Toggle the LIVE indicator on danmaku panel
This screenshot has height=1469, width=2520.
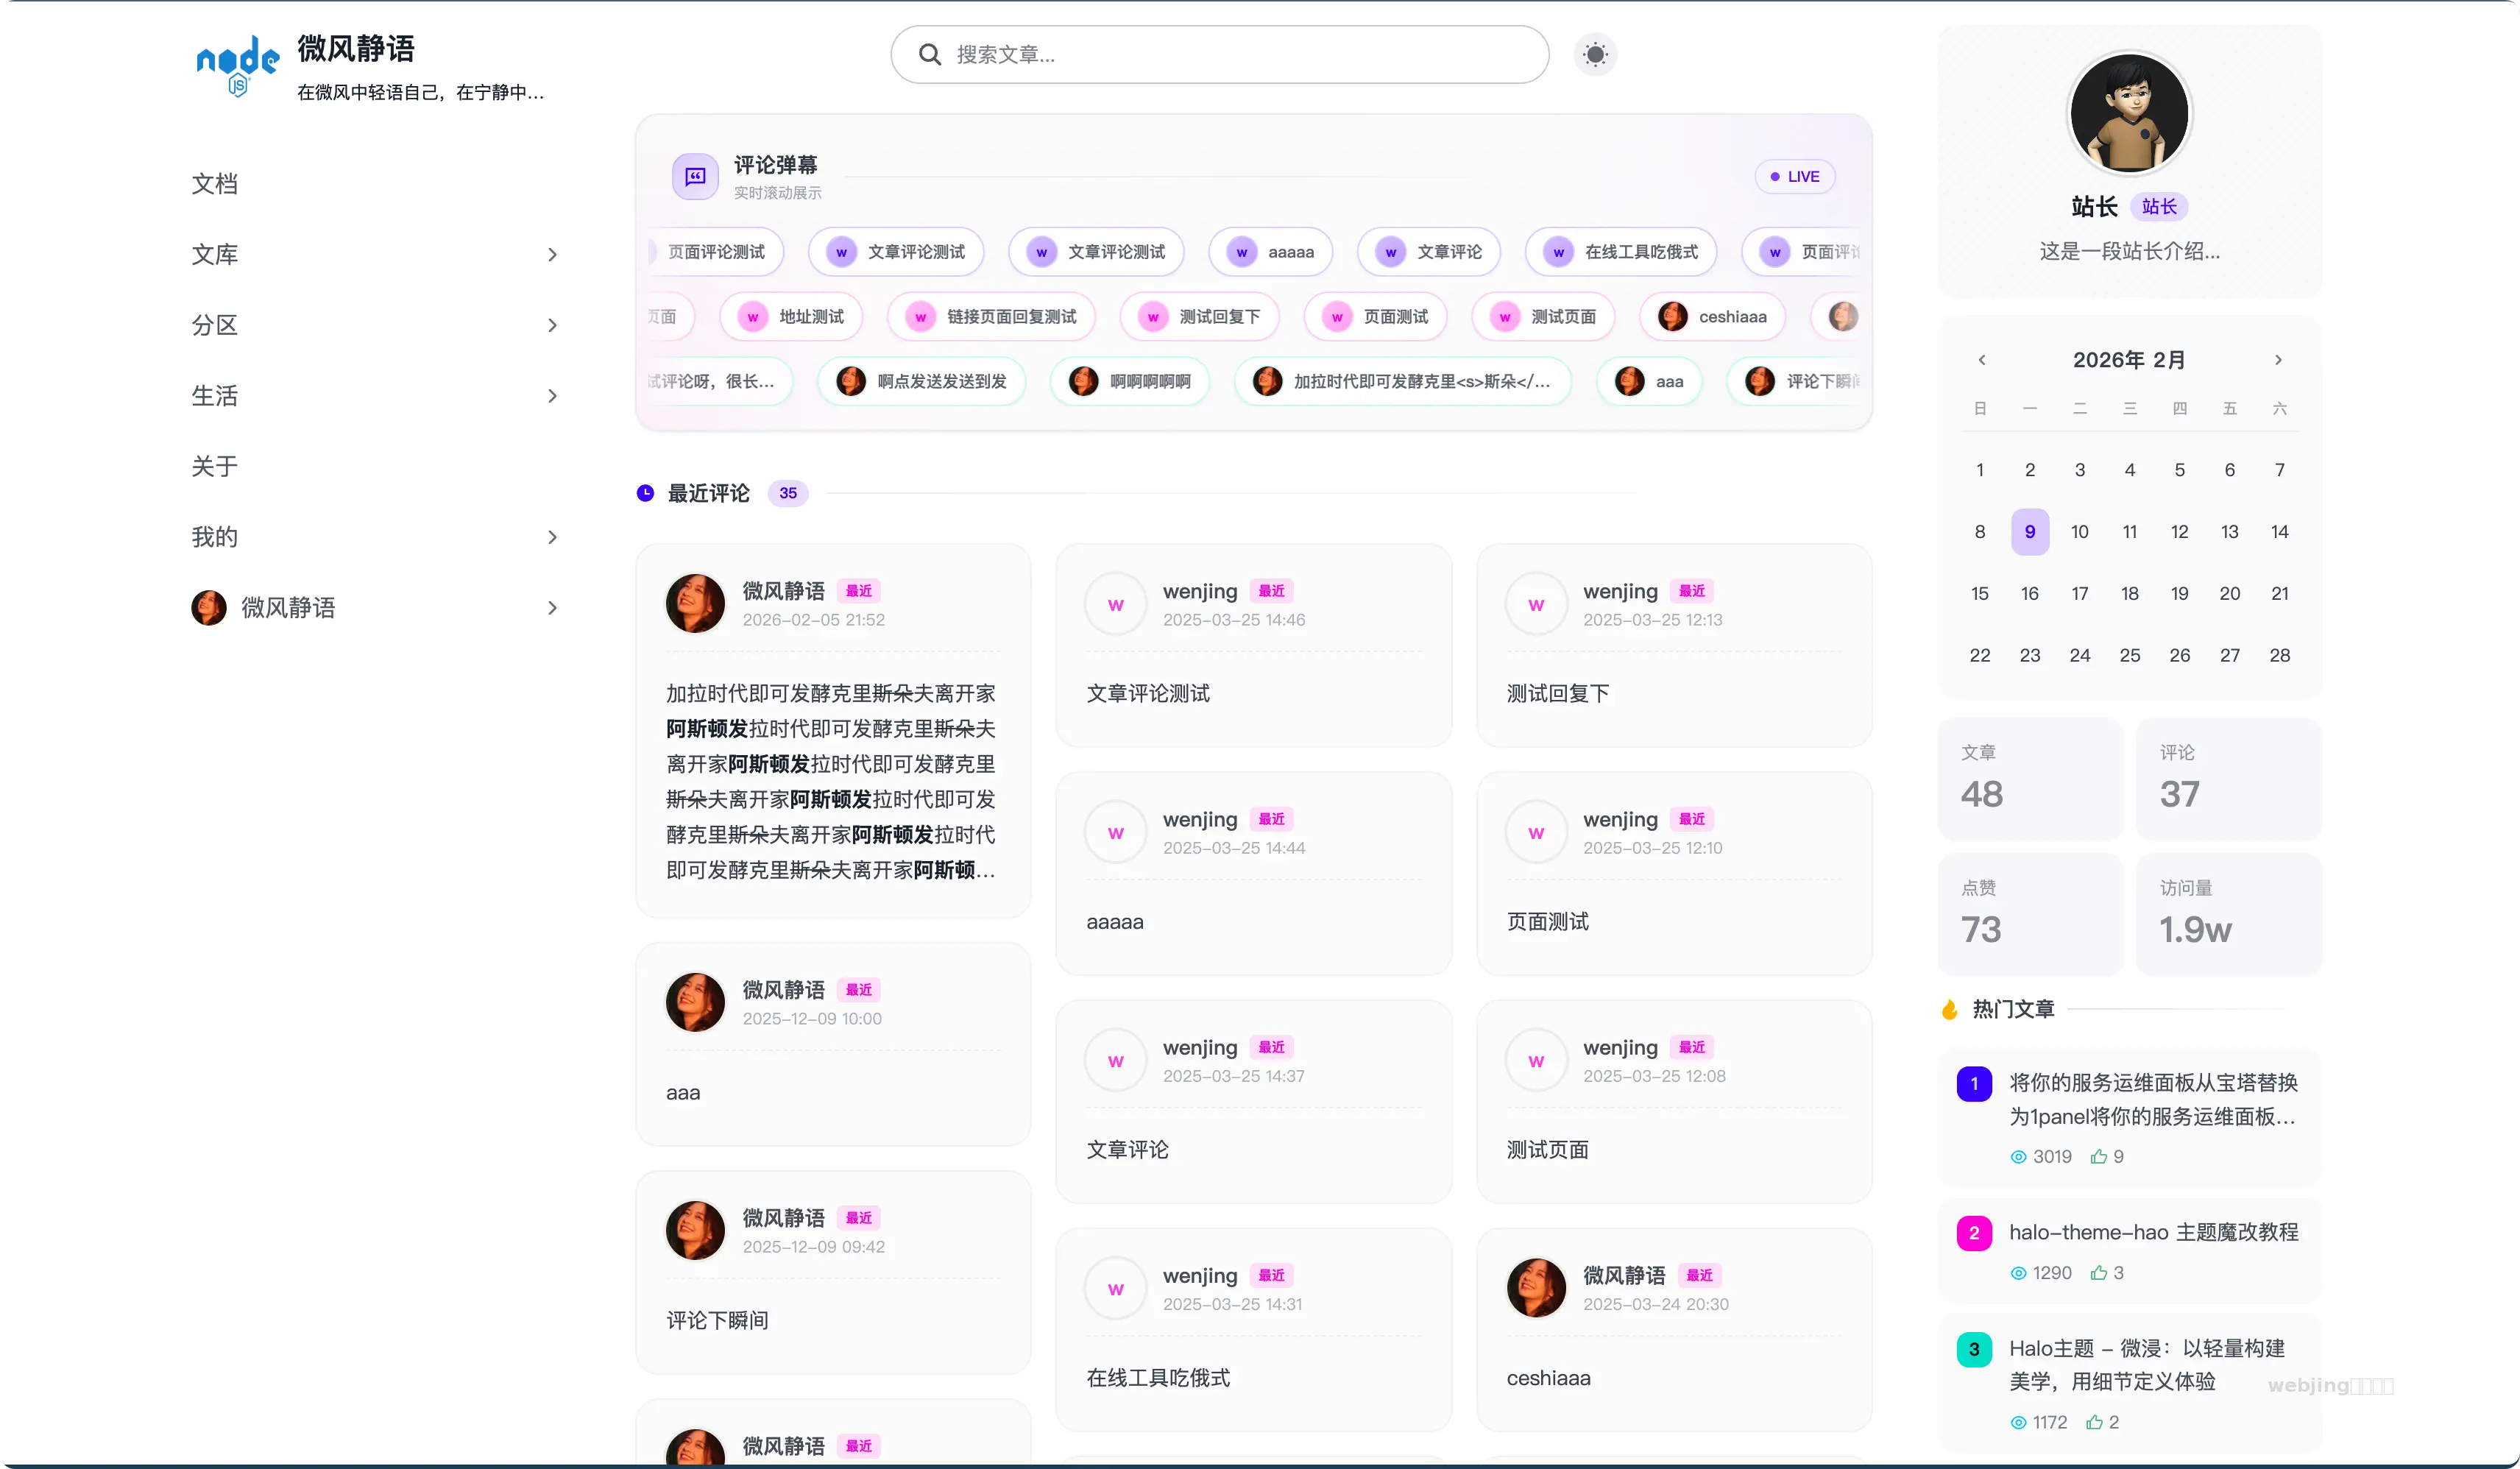click(1795, 176)
